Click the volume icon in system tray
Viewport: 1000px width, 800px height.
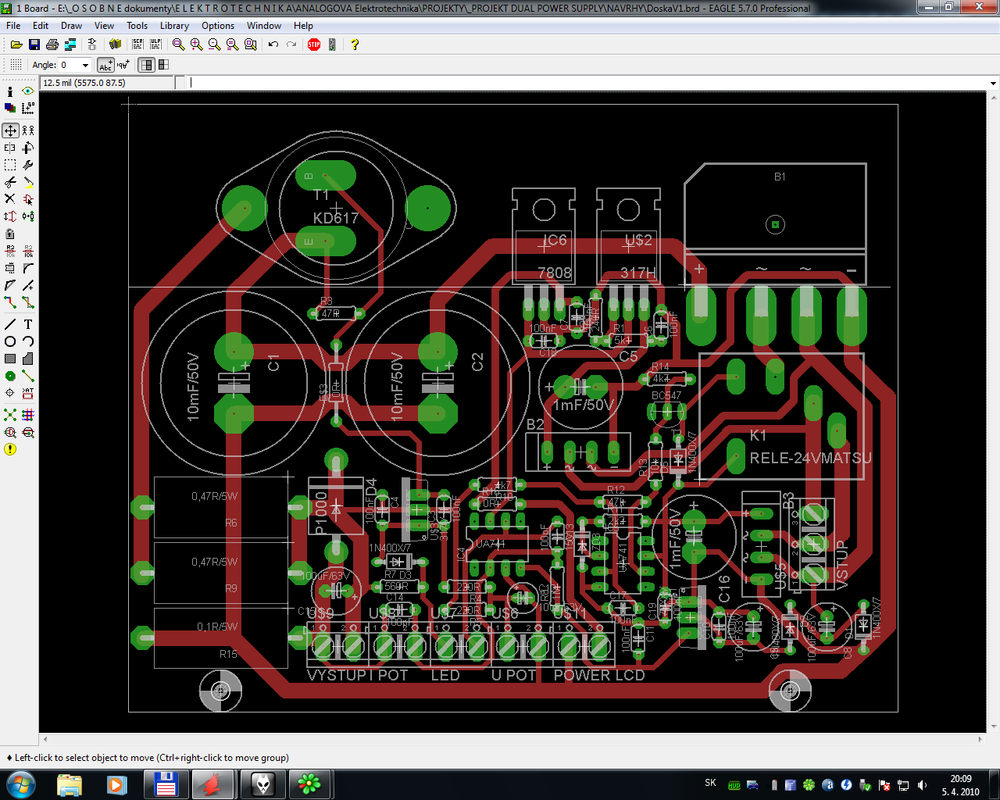pos(922,785)
